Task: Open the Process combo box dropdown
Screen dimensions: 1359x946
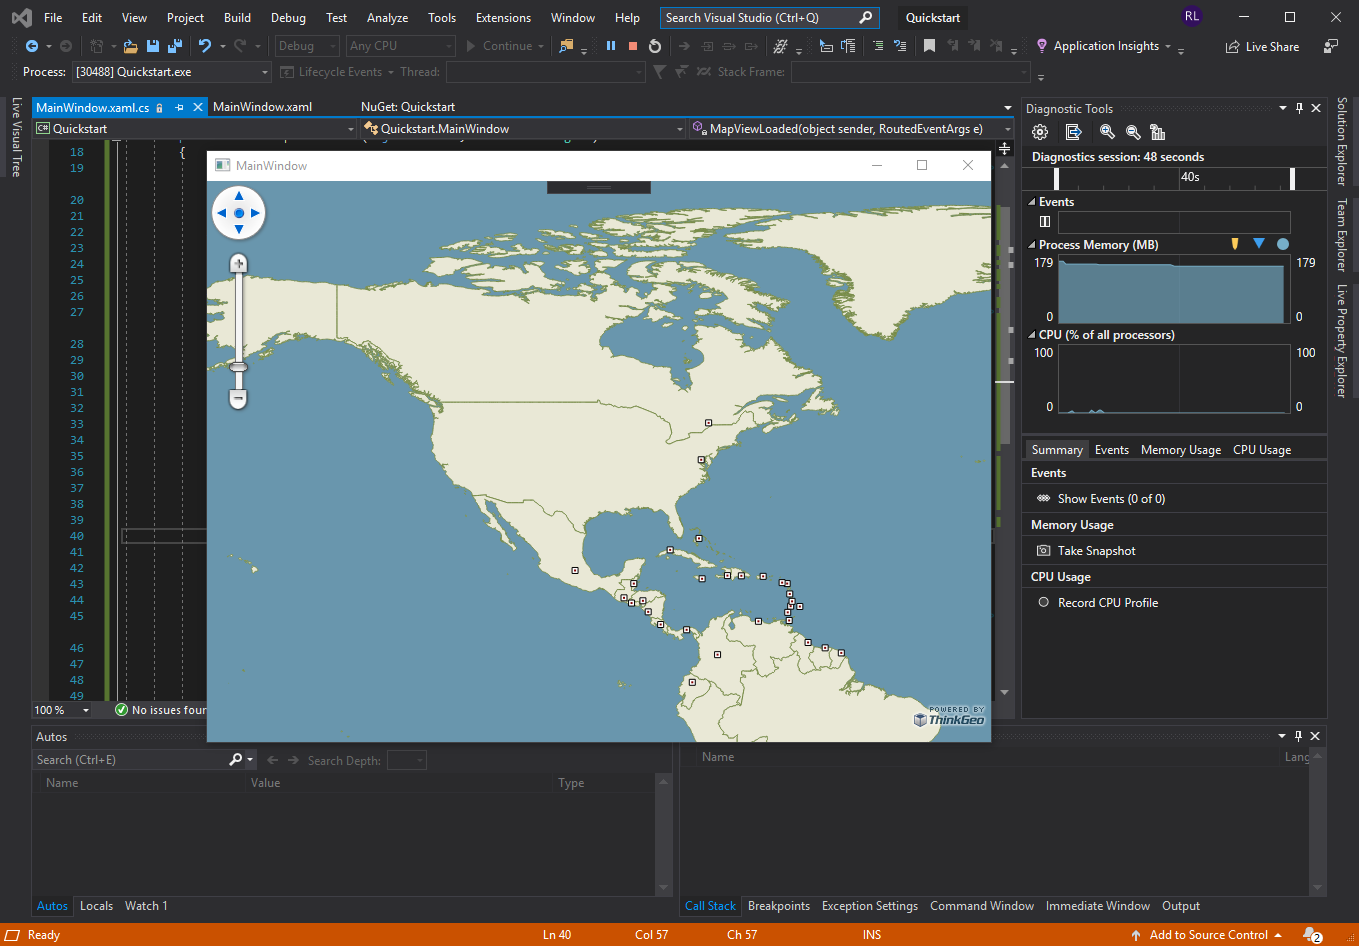Action: [263, 71]
